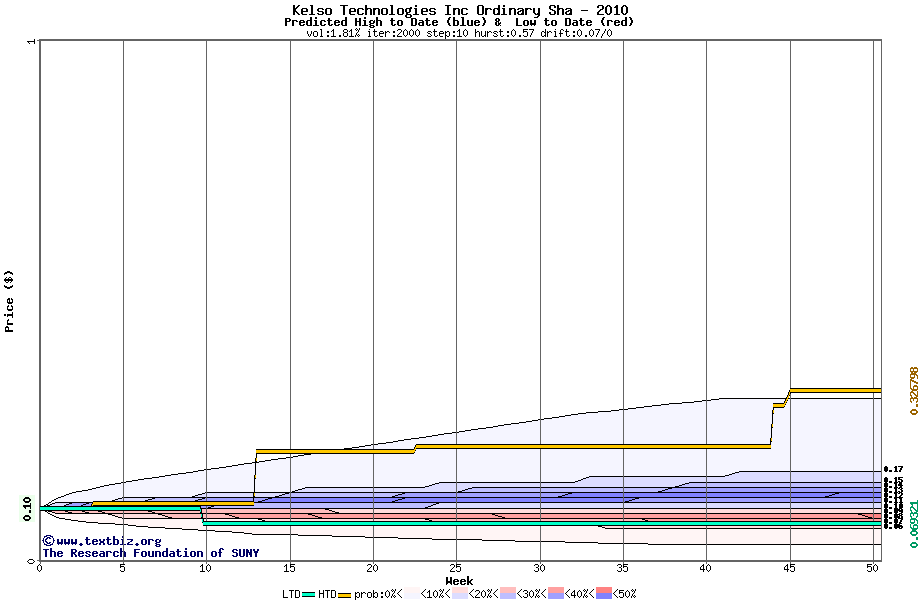Click the x-axis tick label '20'
This screenshot has height=600, width=920.
373,568
